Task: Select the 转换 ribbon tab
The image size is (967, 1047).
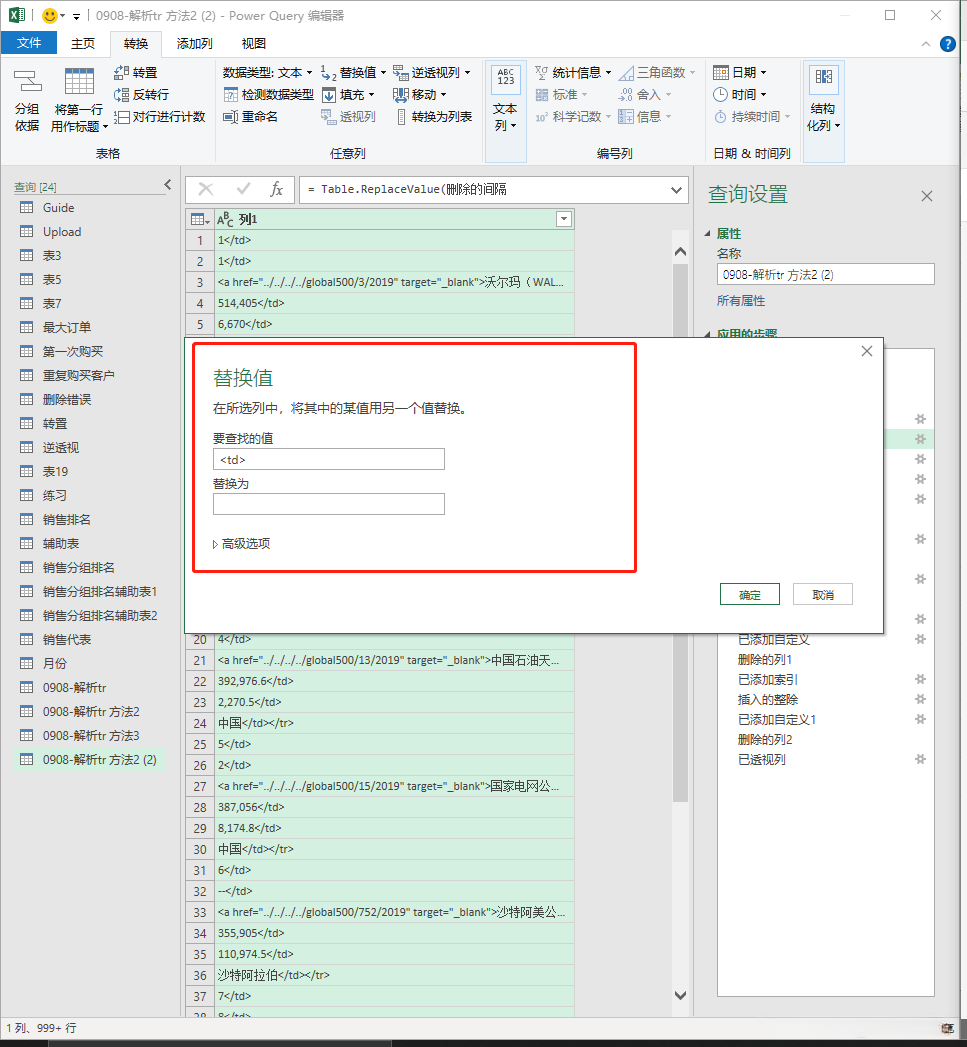Action: [x=136, y=43]
